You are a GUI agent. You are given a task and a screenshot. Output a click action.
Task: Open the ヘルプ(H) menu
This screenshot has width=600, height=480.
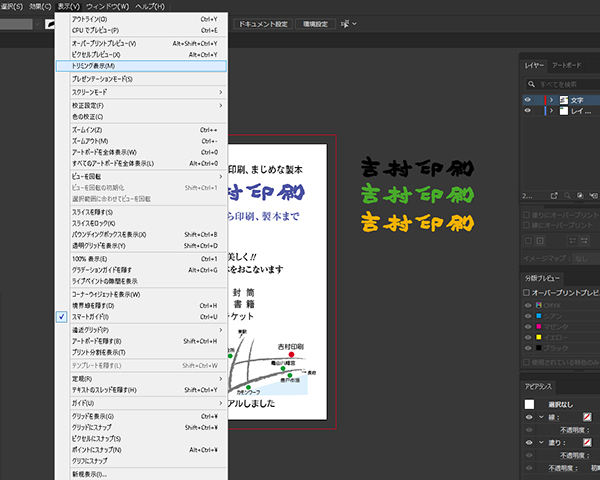coord(150,7)
